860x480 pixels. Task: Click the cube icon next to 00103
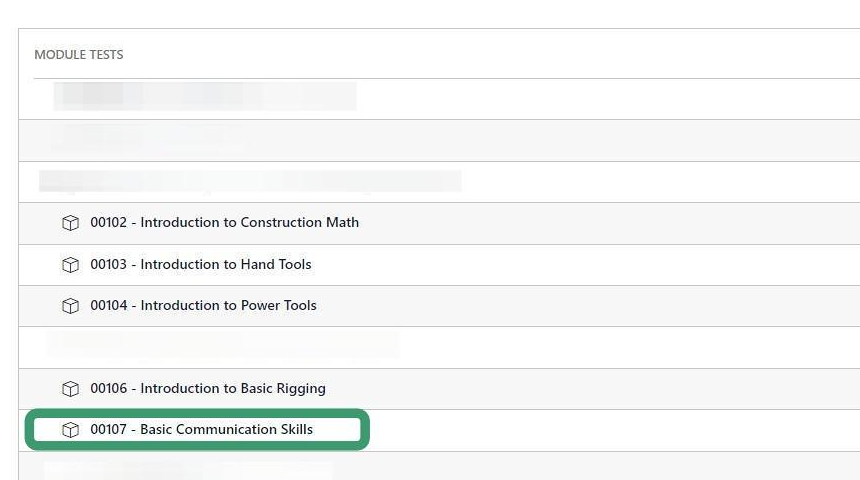[x=70, y=265]
